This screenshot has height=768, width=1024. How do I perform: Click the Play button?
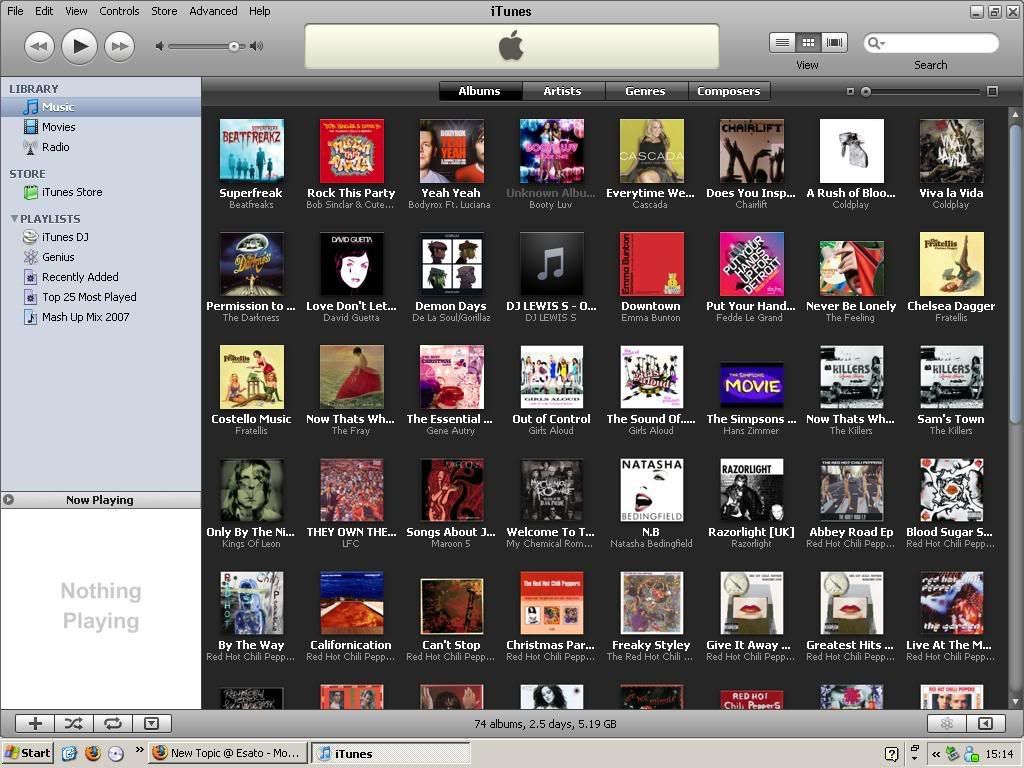[80, 46]
